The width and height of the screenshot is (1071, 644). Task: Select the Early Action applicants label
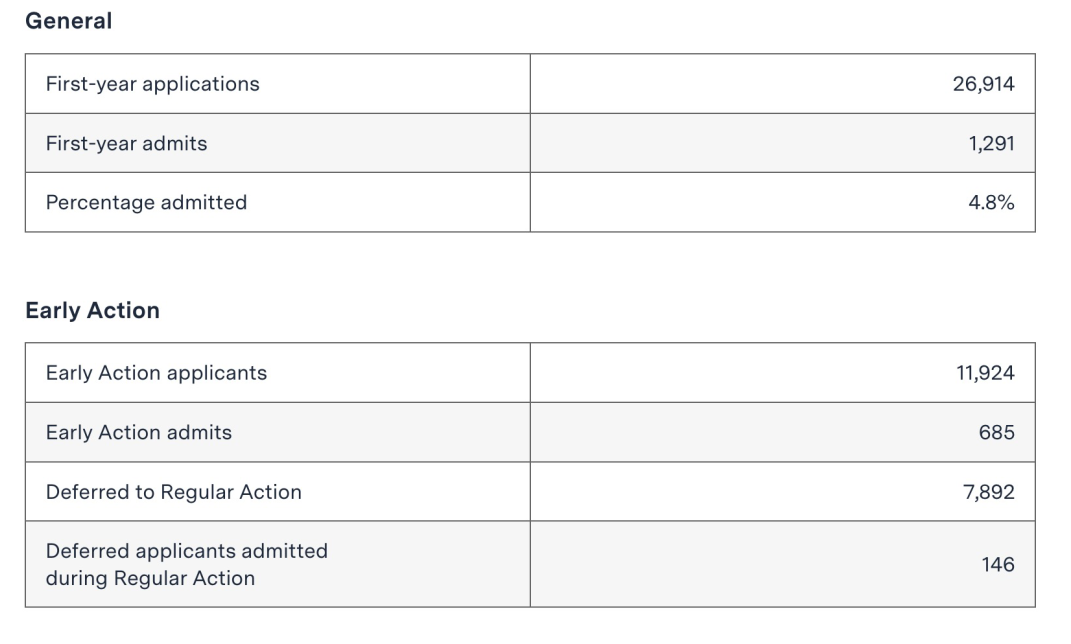click(156, 373)
